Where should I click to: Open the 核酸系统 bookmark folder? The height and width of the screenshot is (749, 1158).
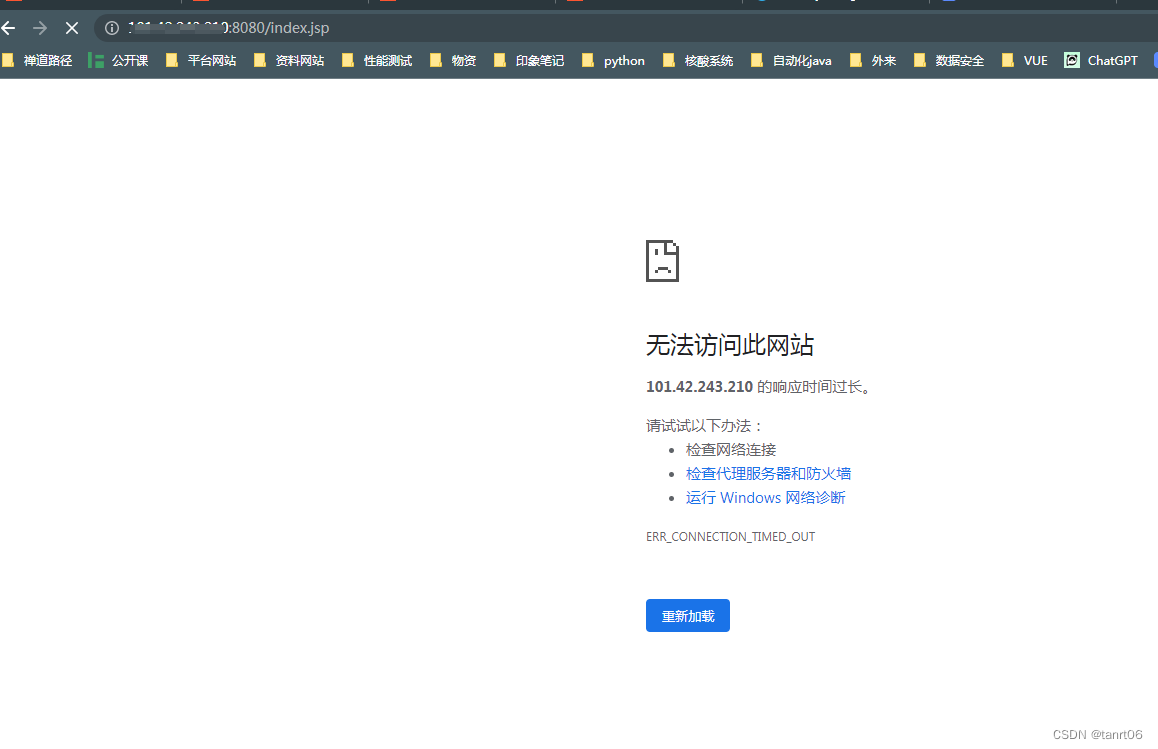coord(698,61)
